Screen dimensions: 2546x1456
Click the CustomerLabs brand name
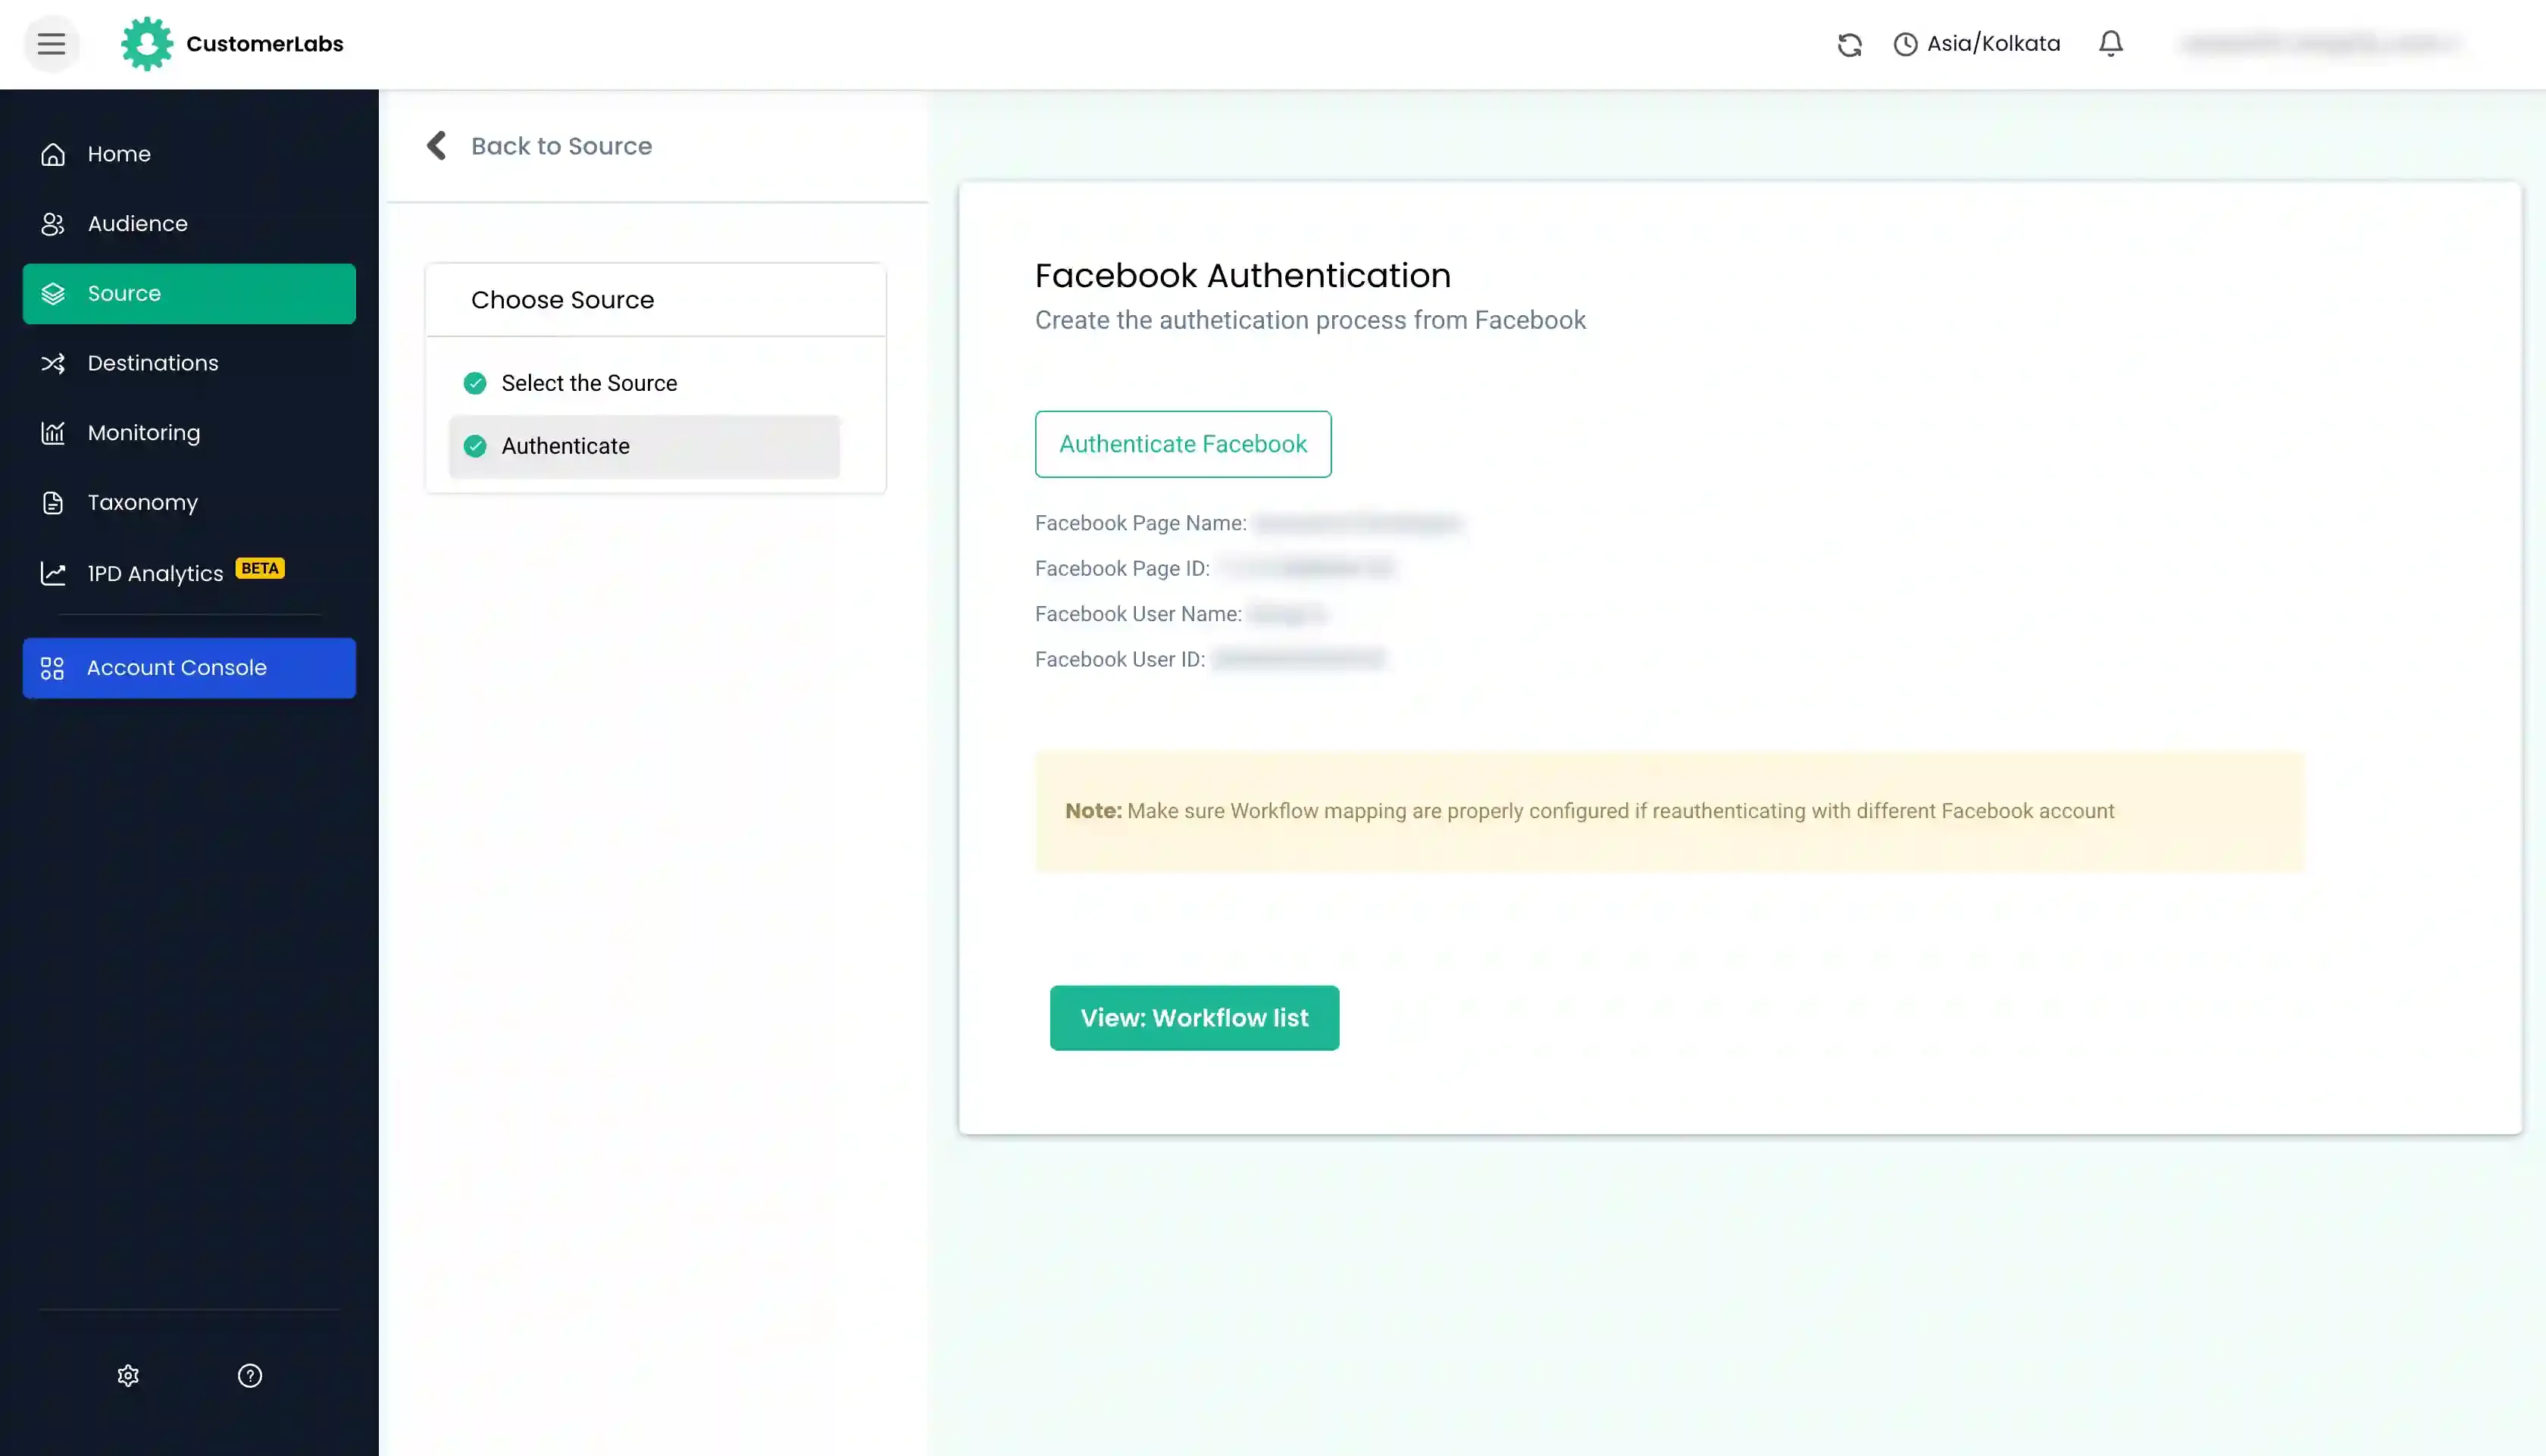tap(265, 44)
